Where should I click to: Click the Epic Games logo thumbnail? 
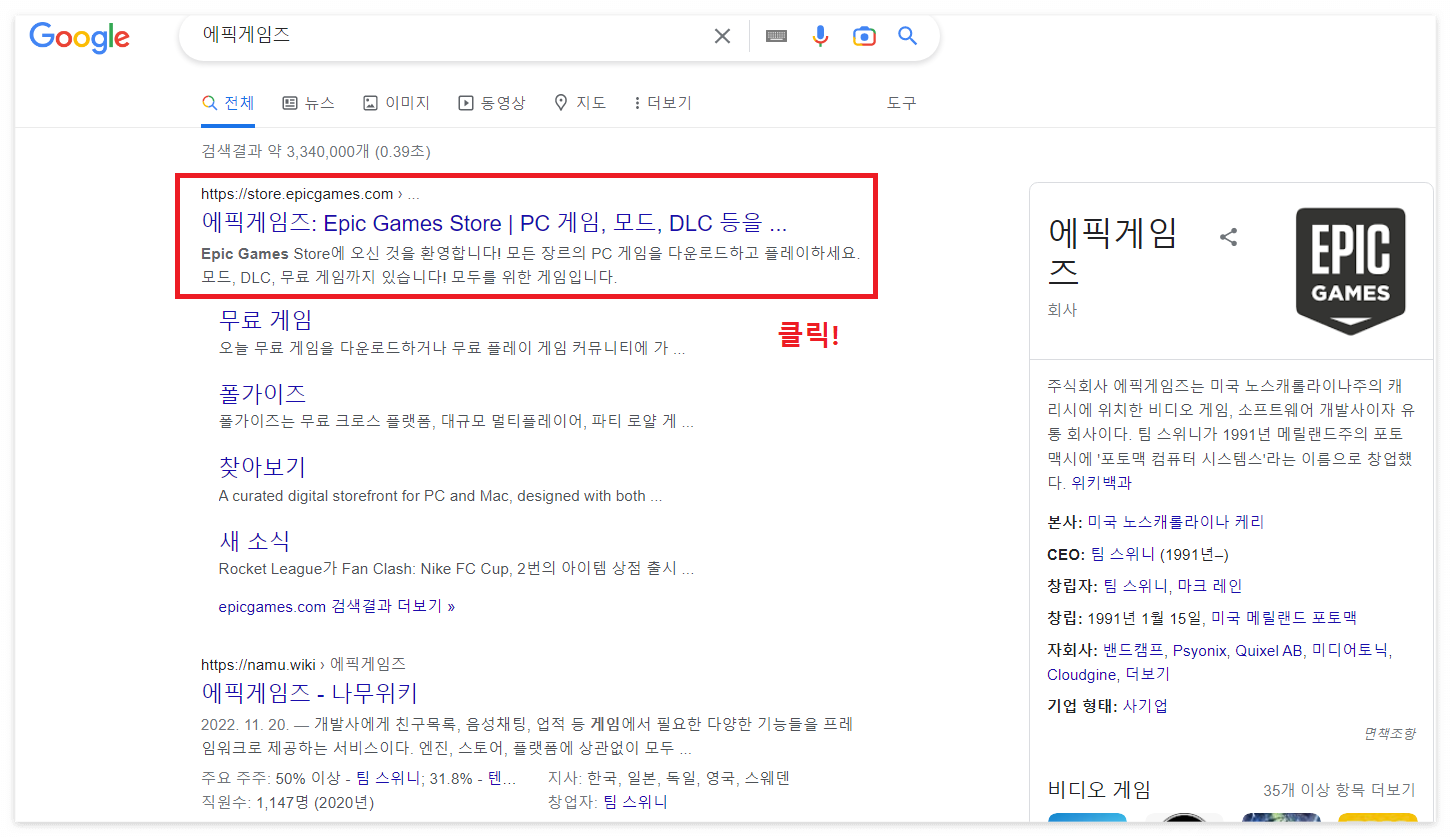click(1350, 270)
